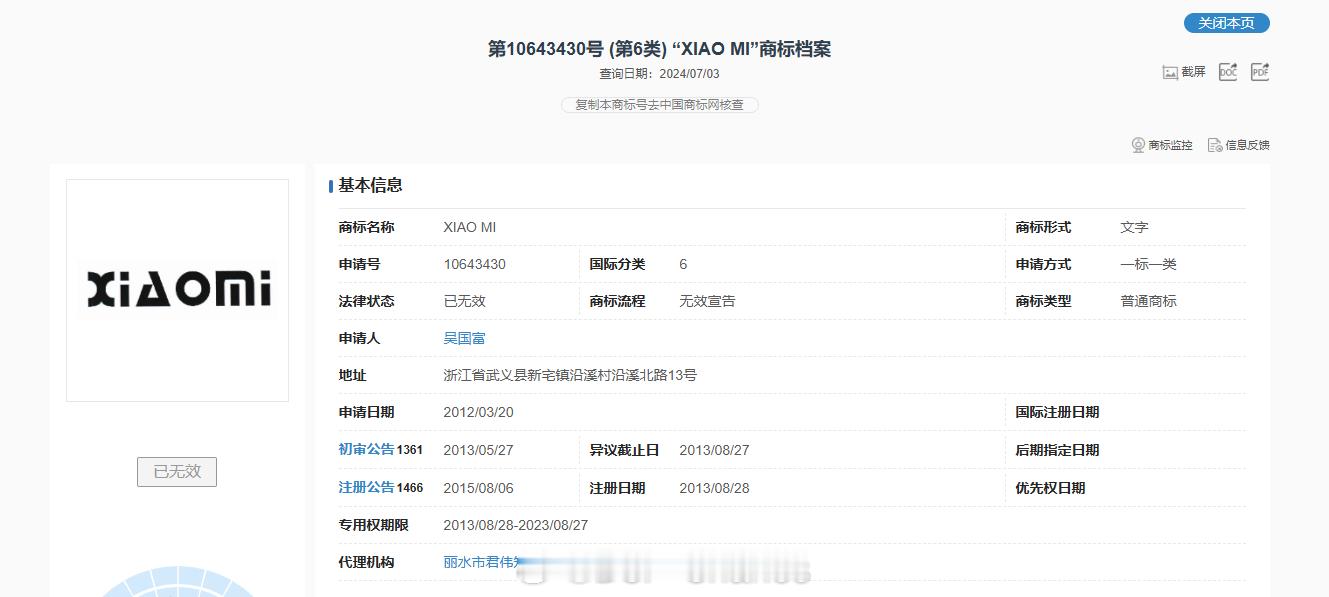Image resolution: width=1329 pixels, height=597 pixels.
Task: Click the camera icon beside 商标监控
Action: [x=1136, y=144]
